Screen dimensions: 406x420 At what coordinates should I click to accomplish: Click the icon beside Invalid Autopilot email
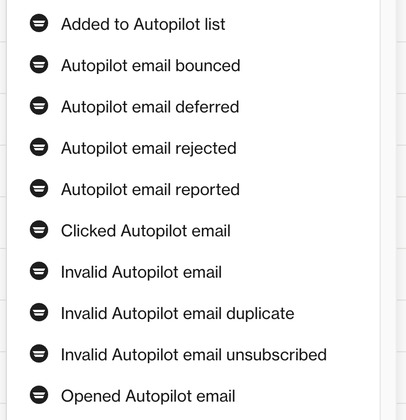[x=39, y=271]
